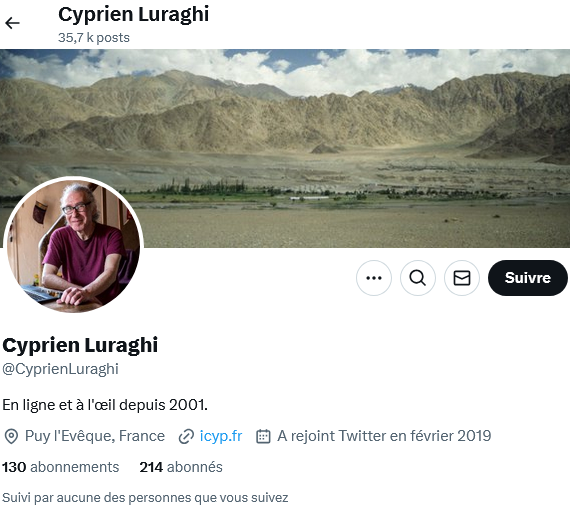Click 'Suivi par aucune des personnes' text
The height and width of the screenshot is (516, 570).
click(x=145, y=497)
